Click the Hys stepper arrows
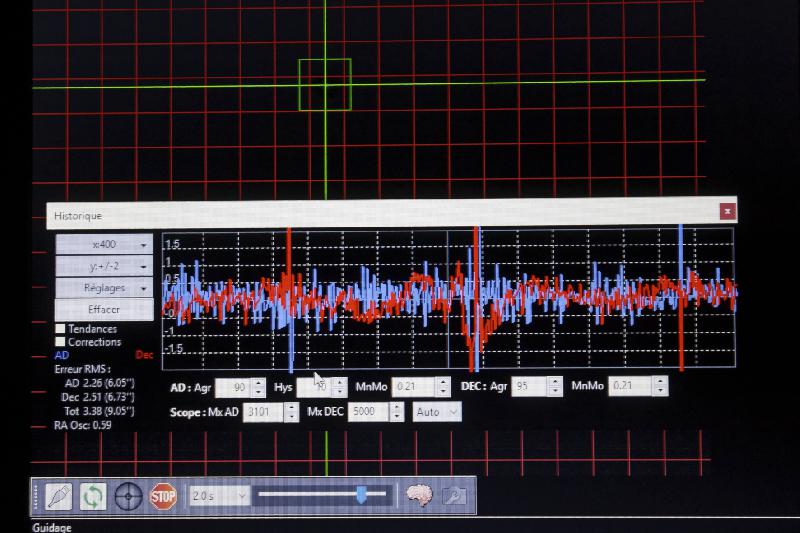800x533 pixels. 340,388
